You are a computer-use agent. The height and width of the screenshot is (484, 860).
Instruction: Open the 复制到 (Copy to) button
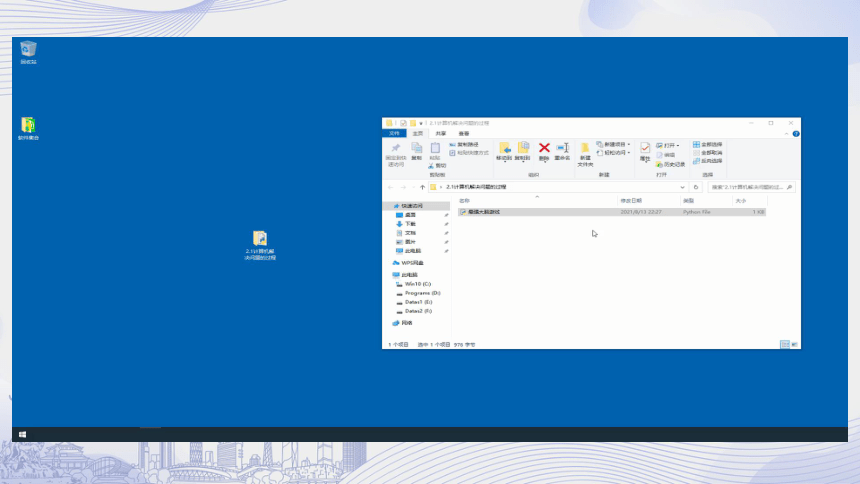point(523,151)
